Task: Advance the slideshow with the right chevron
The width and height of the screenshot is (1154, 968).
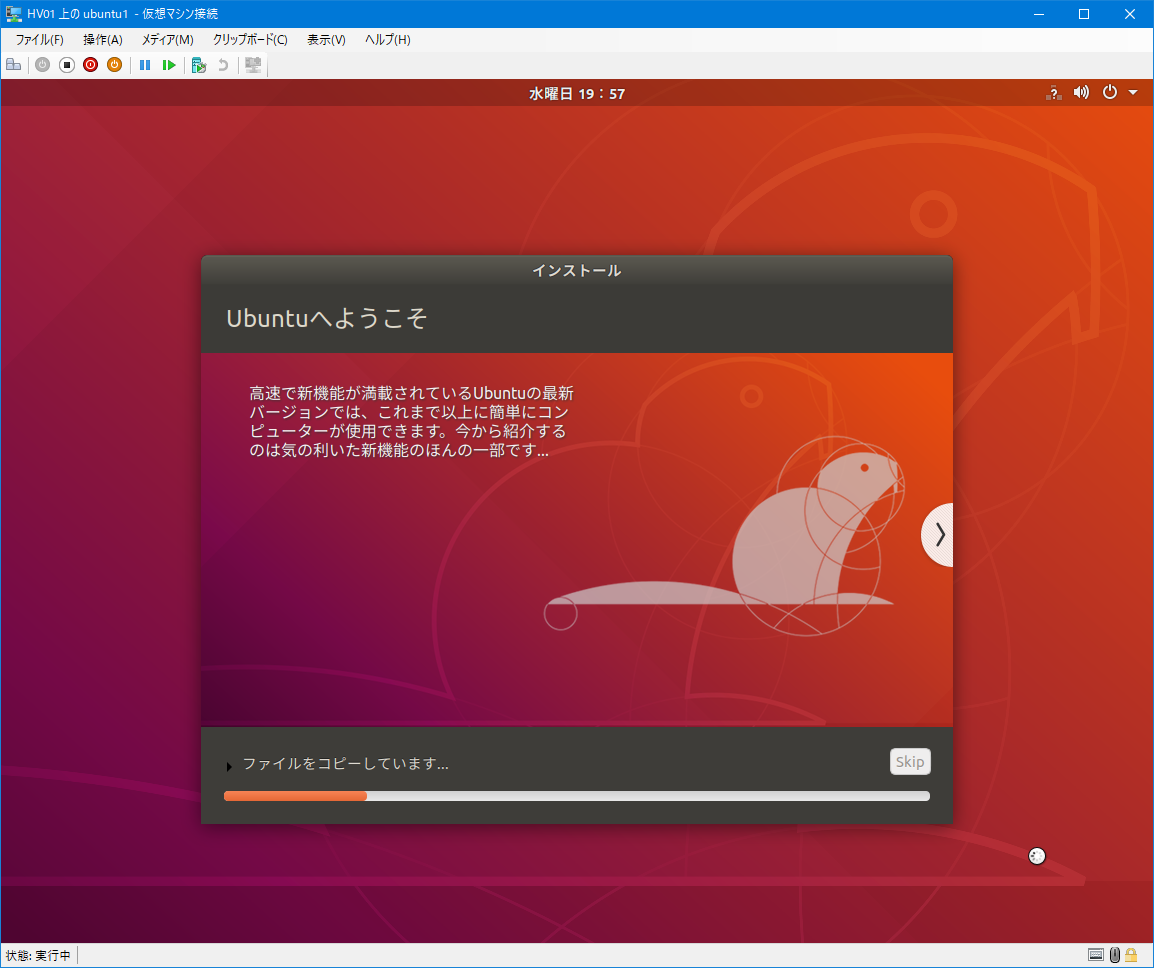Action: coord(938,535)
